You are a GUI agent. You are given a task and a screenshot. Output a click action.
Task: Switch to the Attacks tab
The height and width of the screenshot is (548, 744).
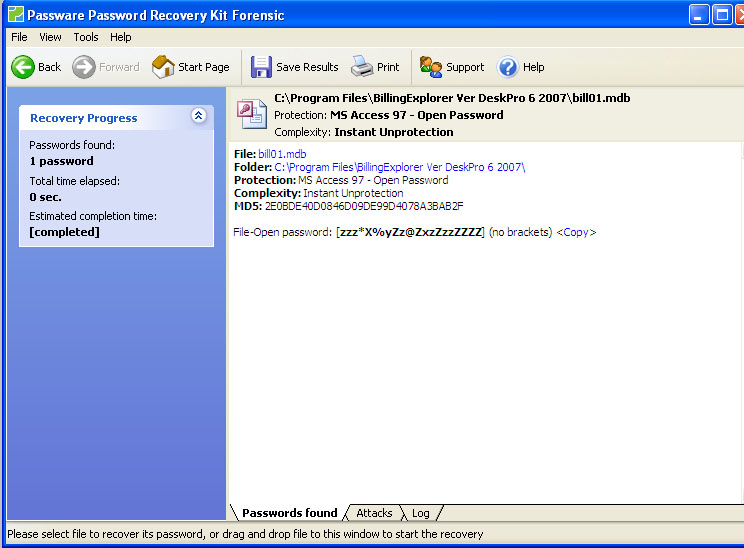374,513
